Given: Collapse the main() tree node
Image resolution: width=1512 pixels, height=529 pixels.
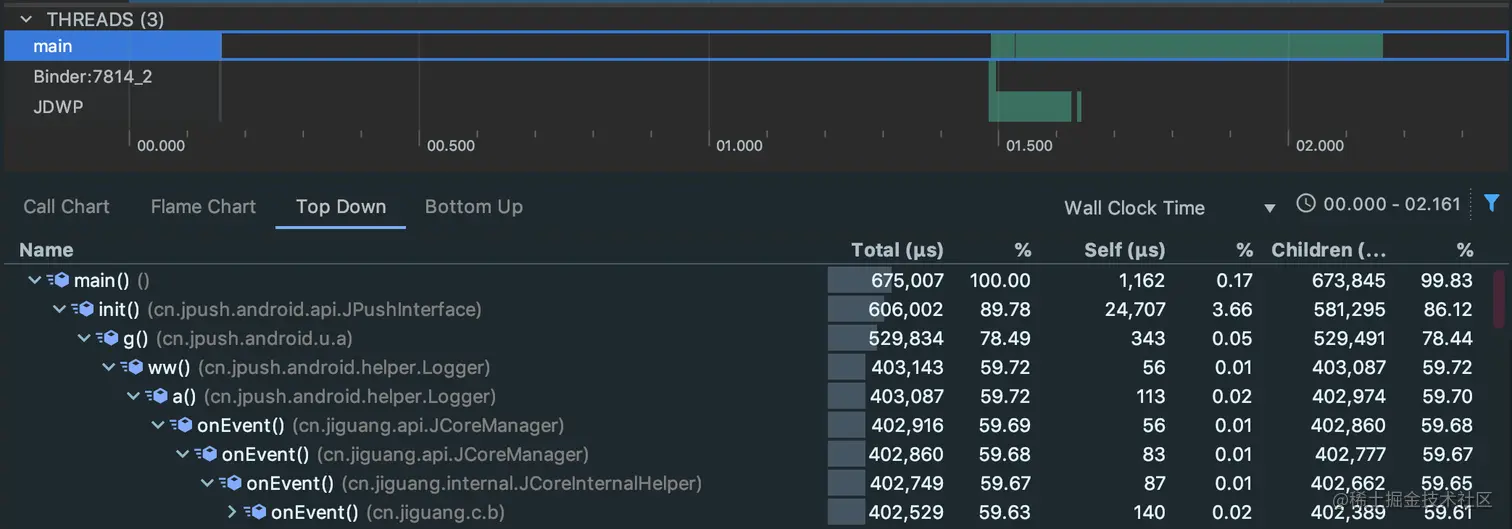Looking at the screenshot, I should click(x=35, y=281).
